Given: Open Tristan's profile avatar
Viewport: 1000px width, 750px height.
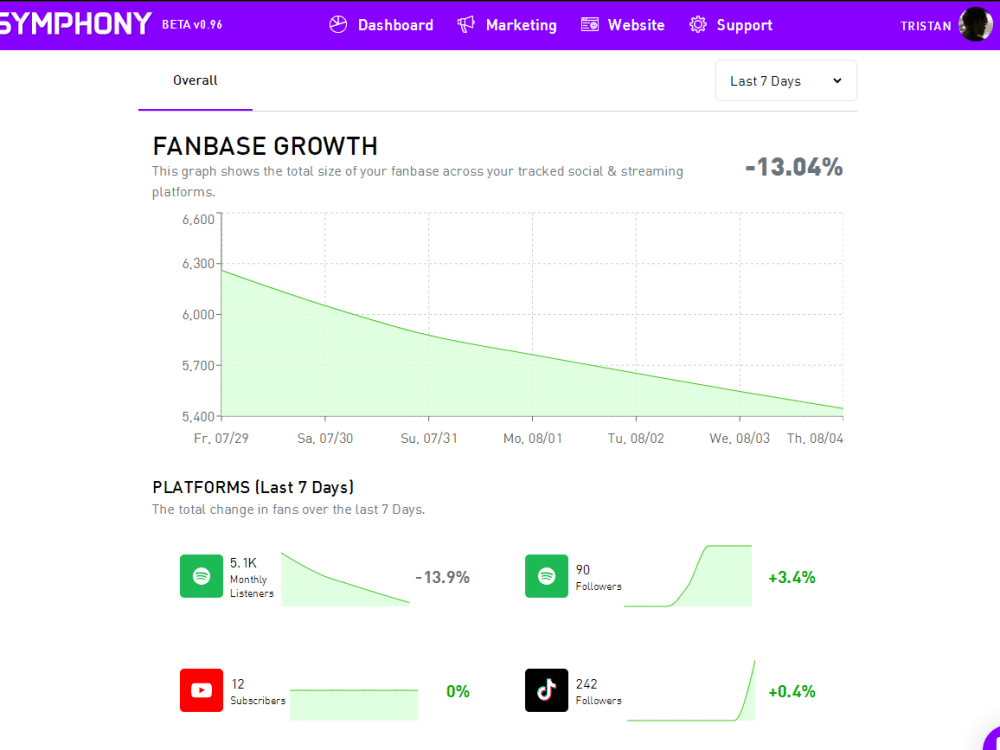Looking at the screenshot, I should (976, 25).
